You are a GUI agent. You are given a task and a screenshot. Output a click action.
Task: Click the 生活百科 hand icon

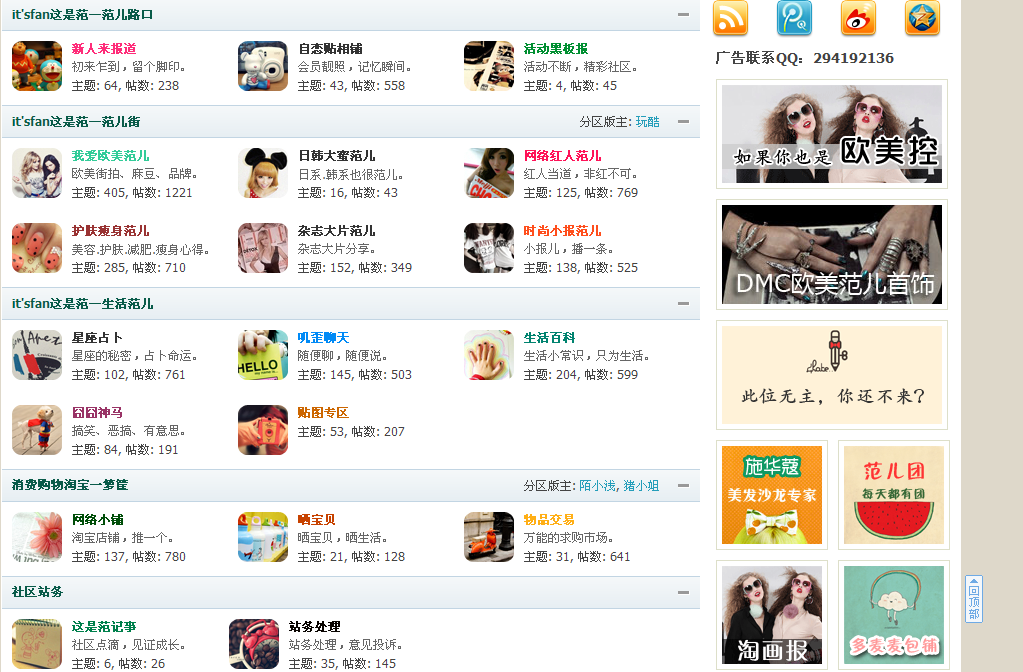[489, 355]
